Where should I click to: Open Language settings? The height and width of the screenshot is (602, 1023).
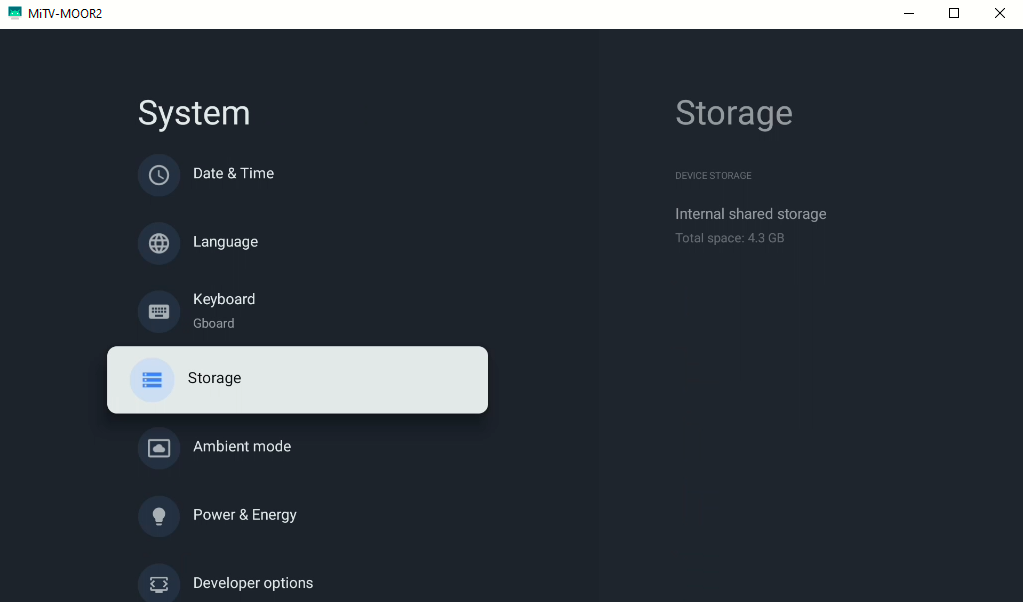coord(225,242)
